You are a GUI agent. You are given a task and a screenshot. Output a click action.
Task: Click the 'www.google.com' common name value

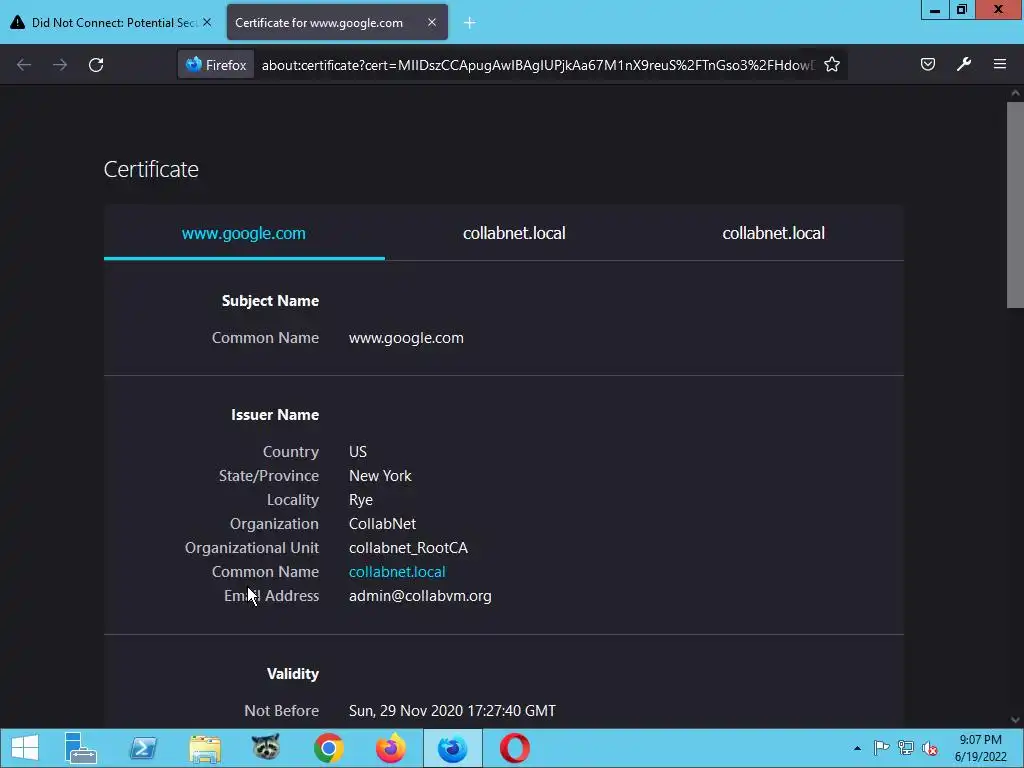click(x=406, y=338)
